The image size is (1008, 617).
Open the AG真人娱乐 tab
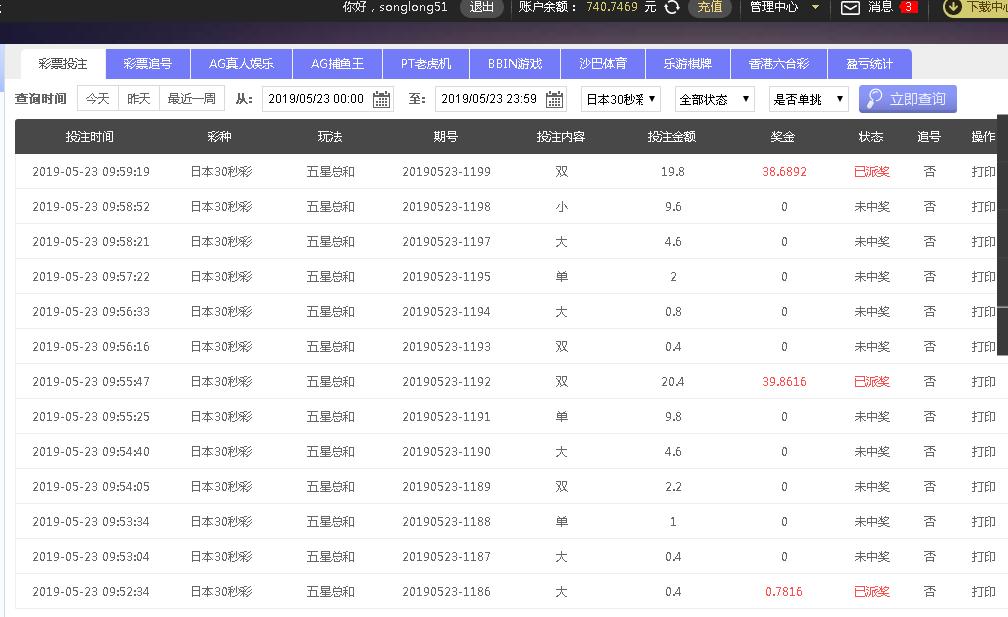point(241,64)
